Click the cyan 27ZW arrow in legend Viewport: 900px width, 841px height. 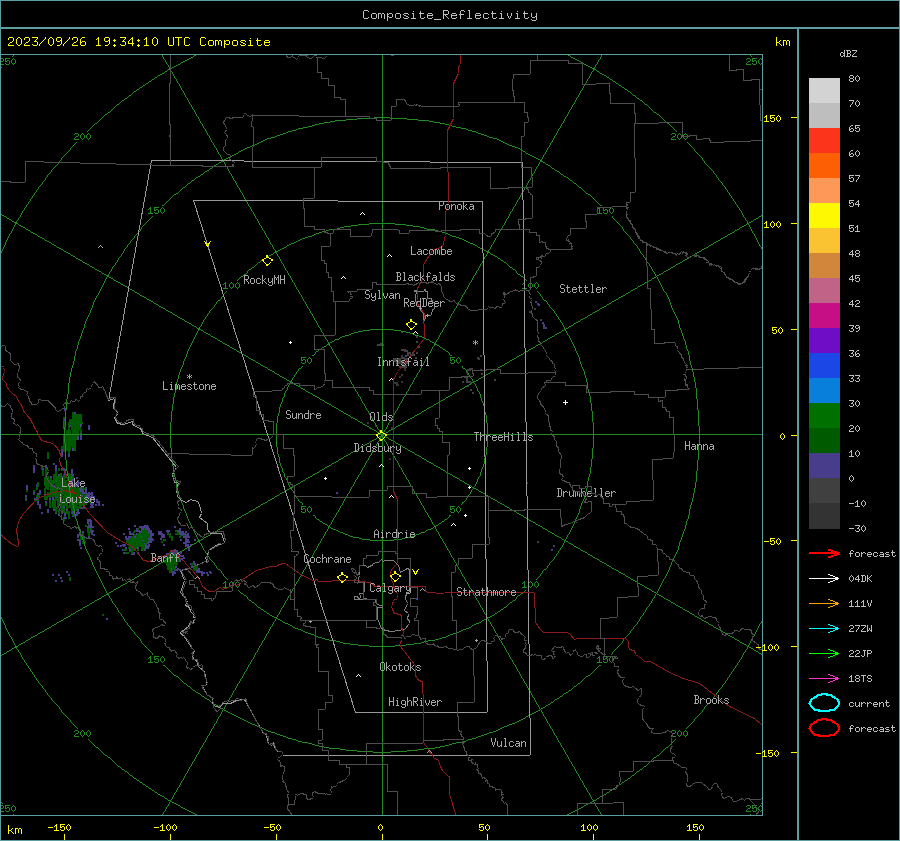pos(824,629)
